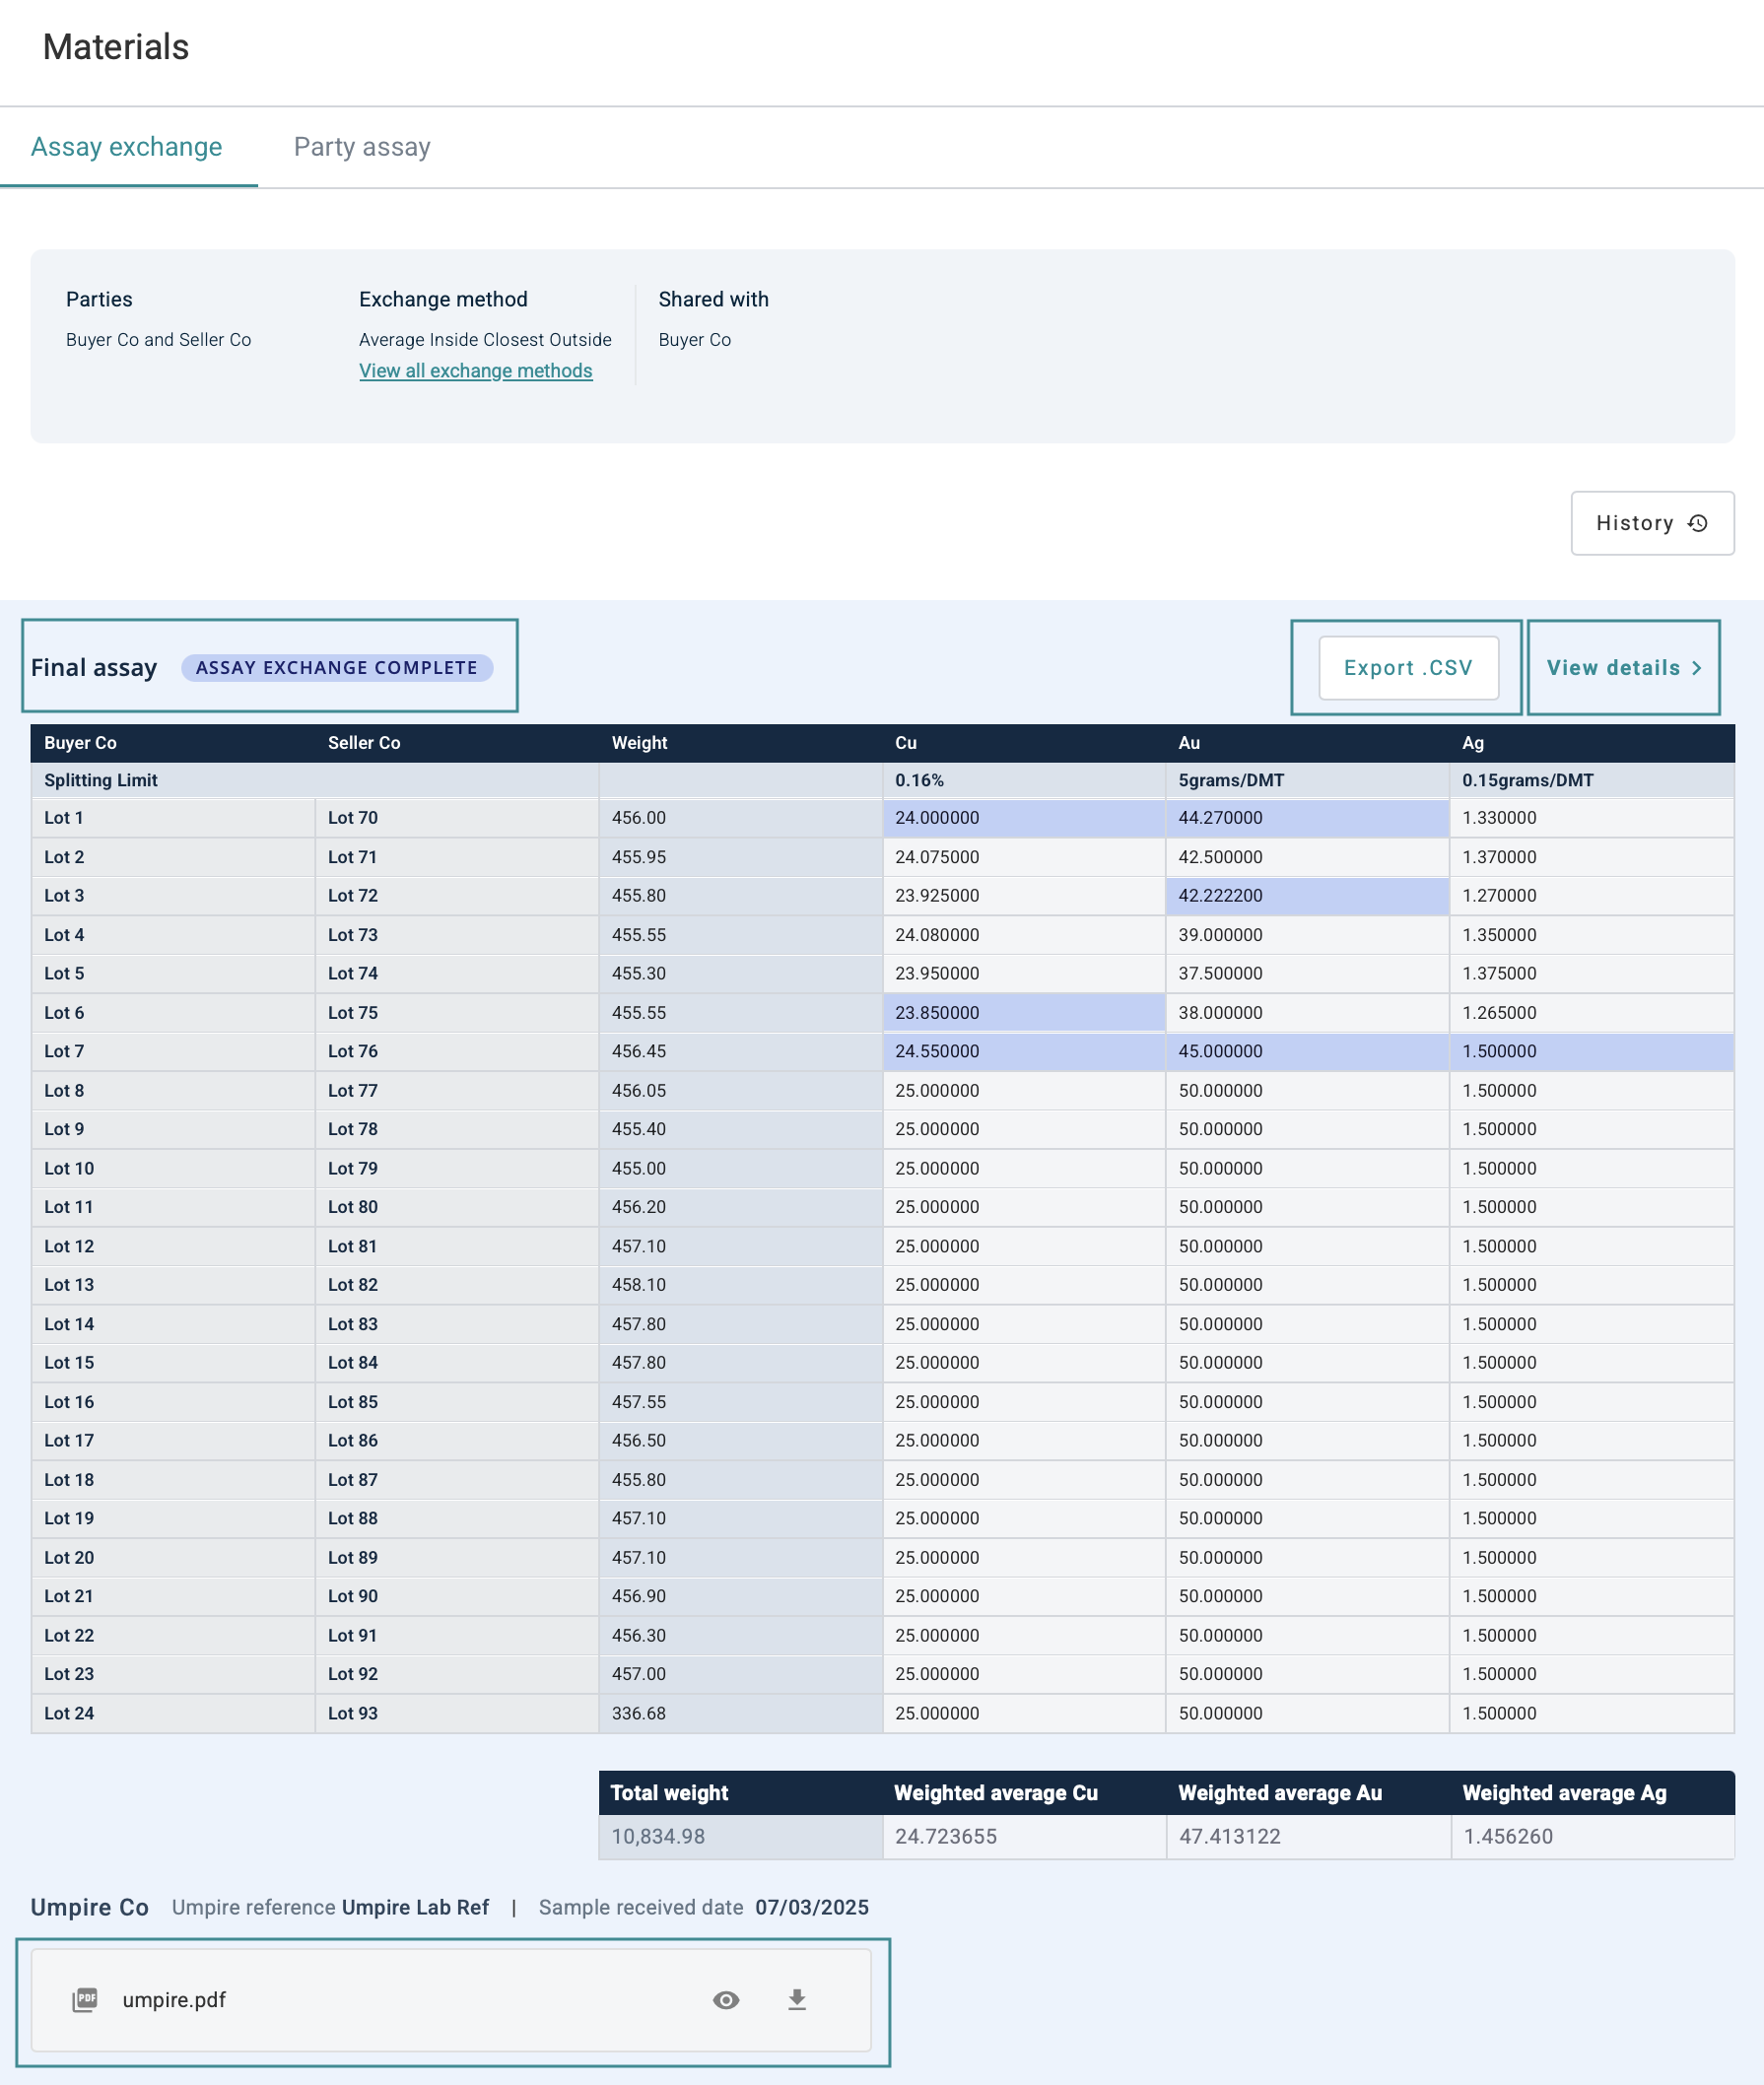Image resolution: width=1764 pixels, height=2085 pixels.
Task: Click the Assay Exchange Complete status badge
Action: click(x=336, y=668)
